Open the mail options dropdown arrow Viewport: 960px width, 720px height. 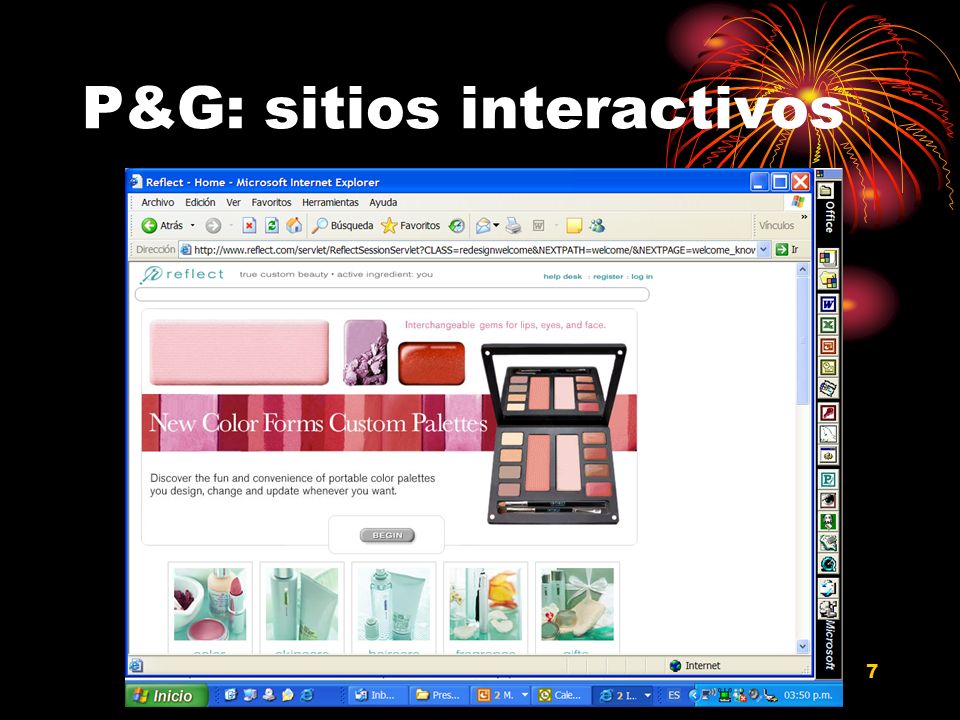coord(496,226)
